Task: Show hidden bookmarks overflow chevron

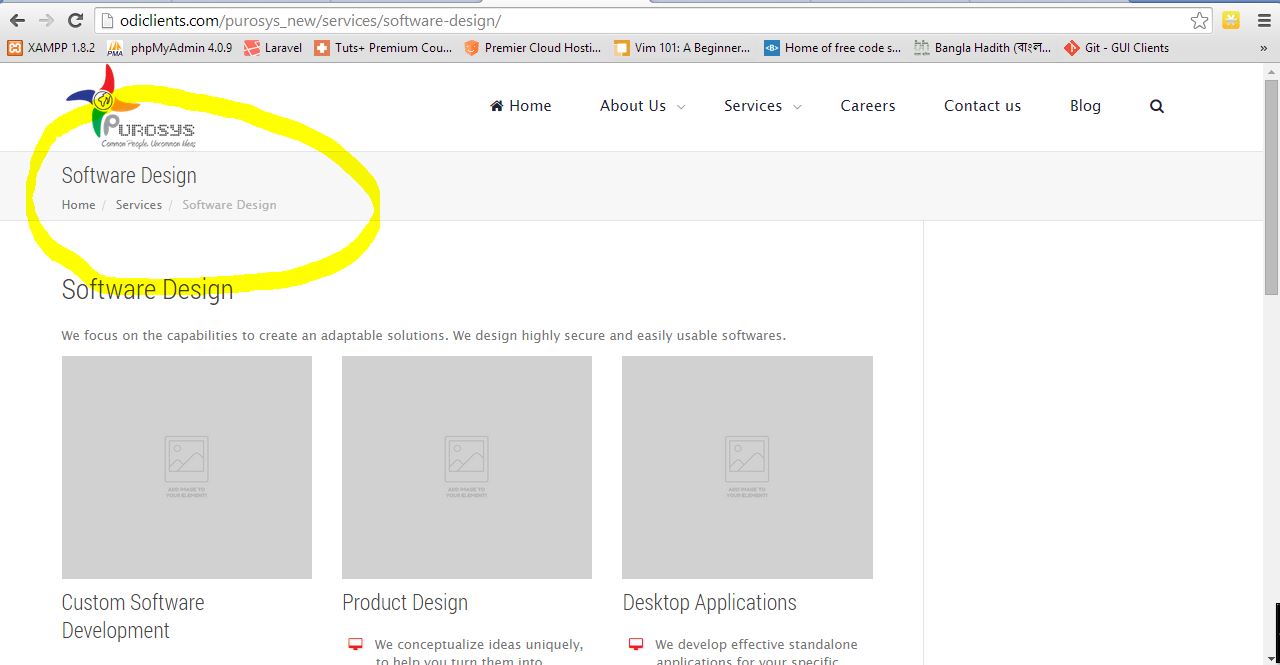Action: click(x=1263, y=48)
